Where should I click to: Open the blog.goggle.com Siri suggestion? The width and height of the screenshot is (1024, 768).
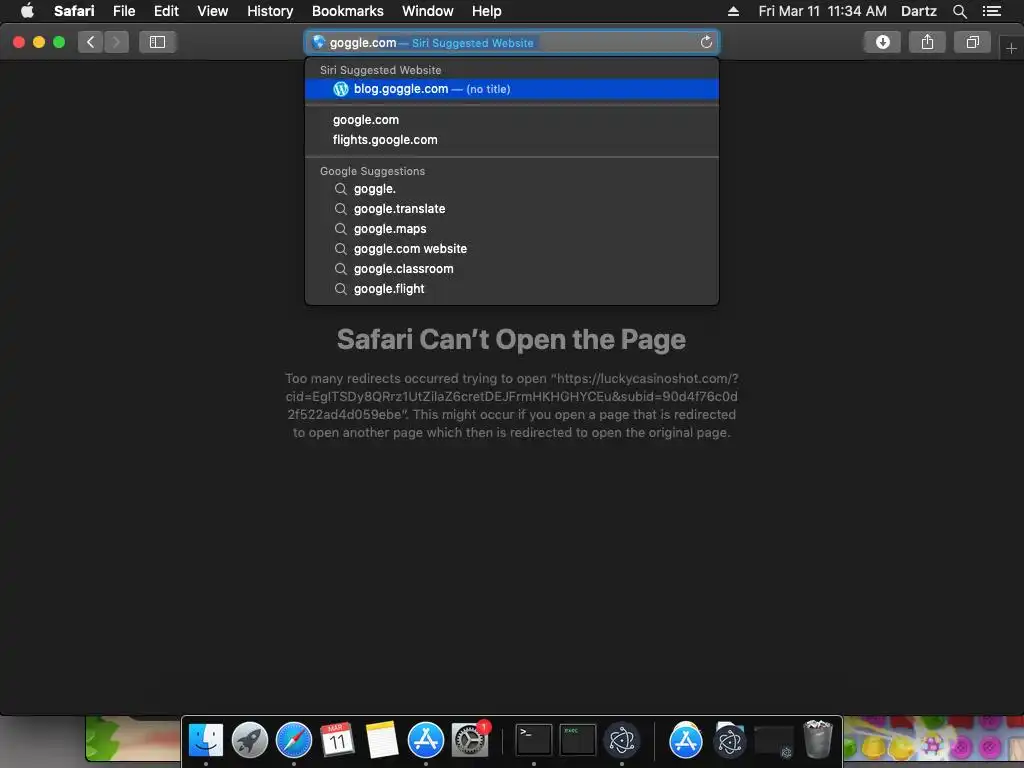point(512,89)
